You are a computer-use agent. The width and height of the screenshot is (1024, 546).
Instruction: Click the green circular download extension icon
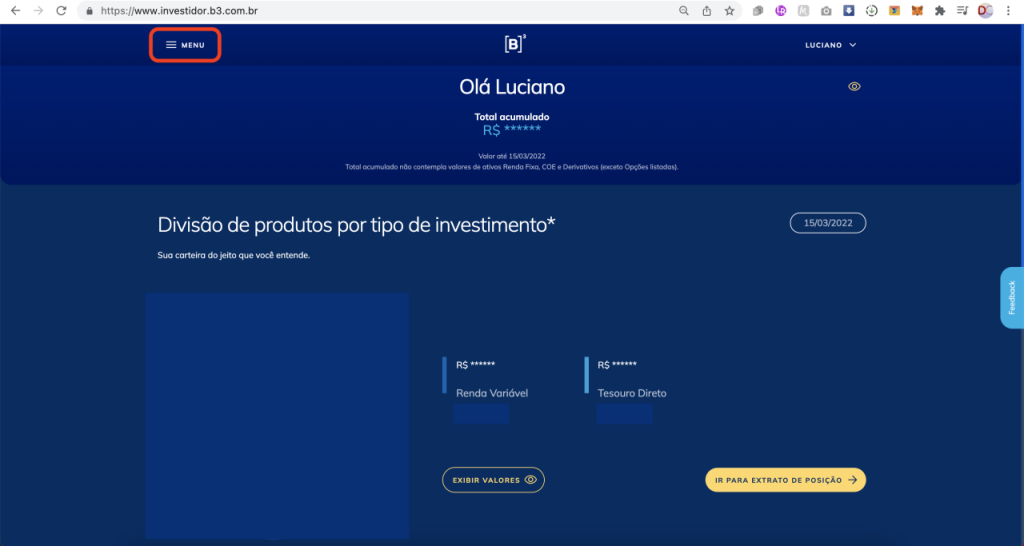point(872,11)
